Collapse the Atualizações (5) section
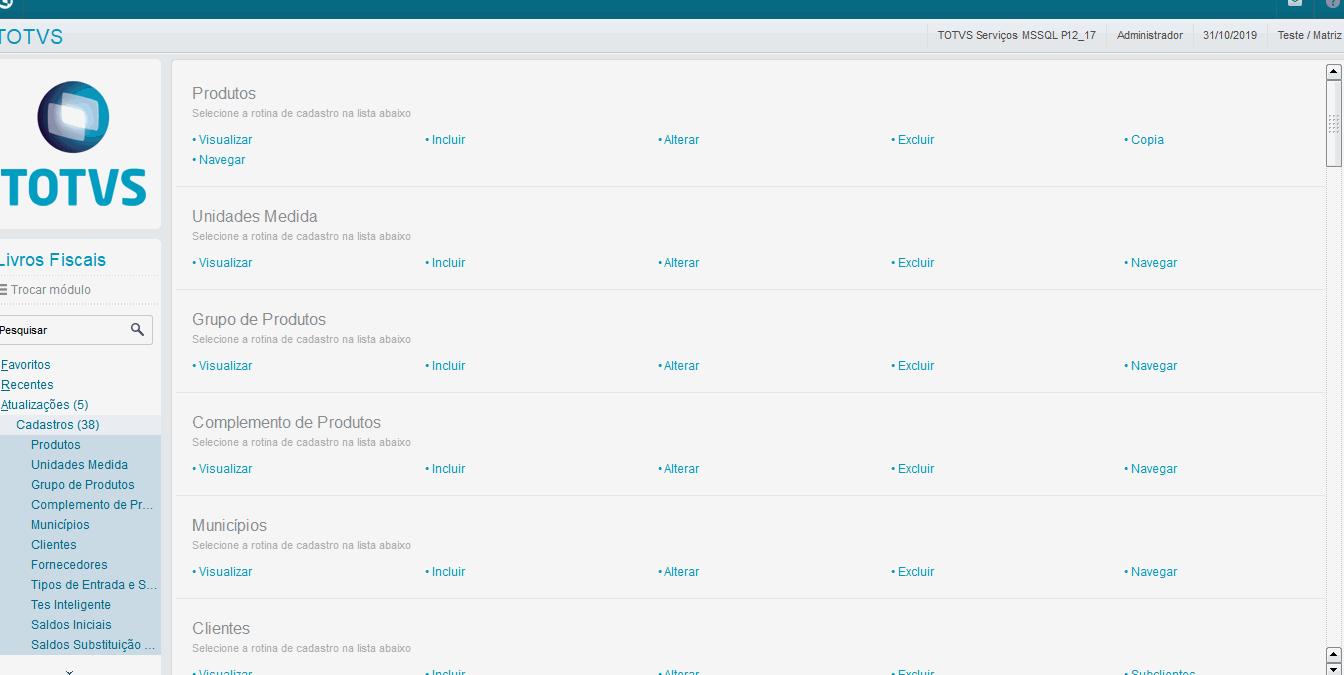This screenshot has width=1344, height=675. [x=44, y=405]
